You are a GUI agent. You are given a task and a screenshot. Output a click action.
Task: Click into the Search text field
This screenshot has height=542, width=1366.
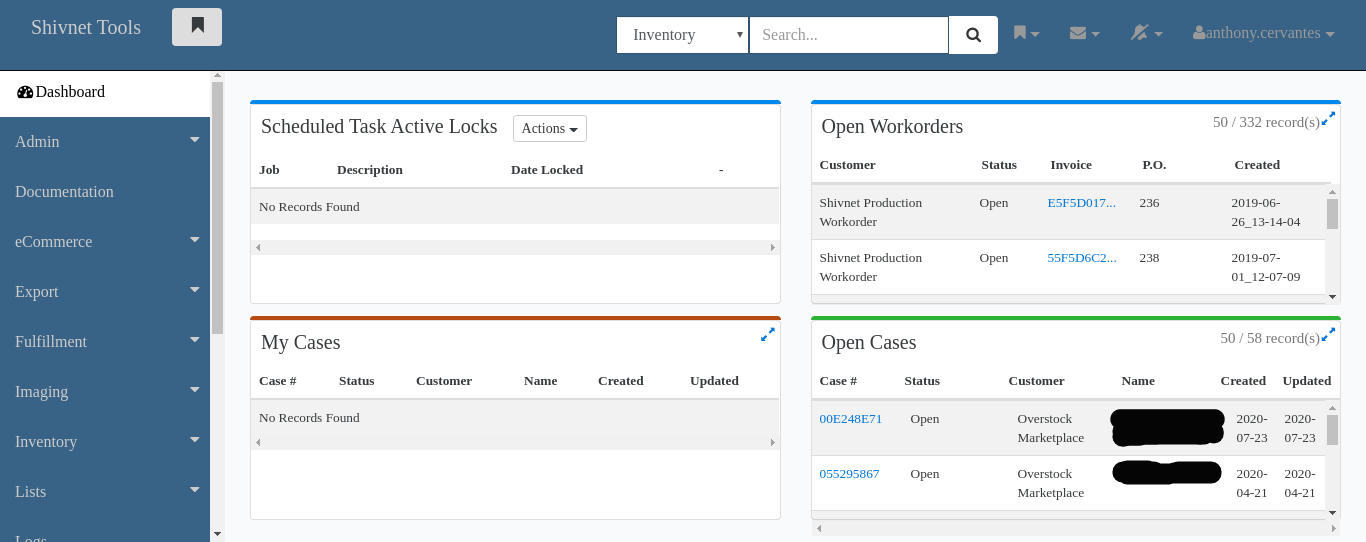pyautogui.click(x=848, y=35)
